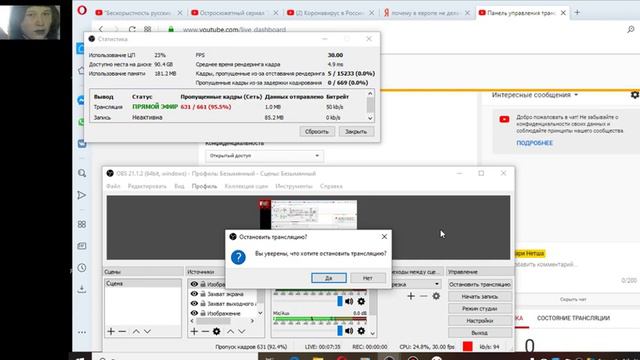Move source up in Sources panel
This screenshot has height=360, width=640.
231,331
